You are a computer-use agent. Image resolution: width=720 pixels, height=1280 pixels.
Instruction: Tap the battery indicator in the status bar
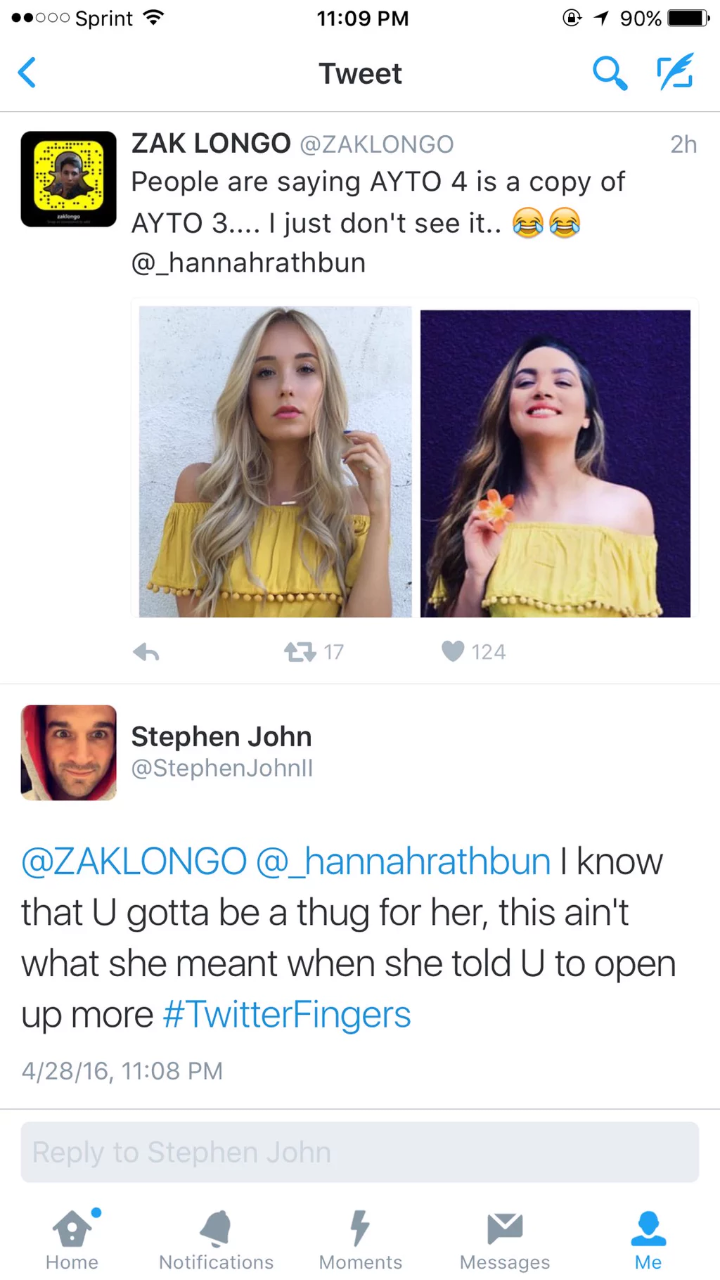[687, 18]
